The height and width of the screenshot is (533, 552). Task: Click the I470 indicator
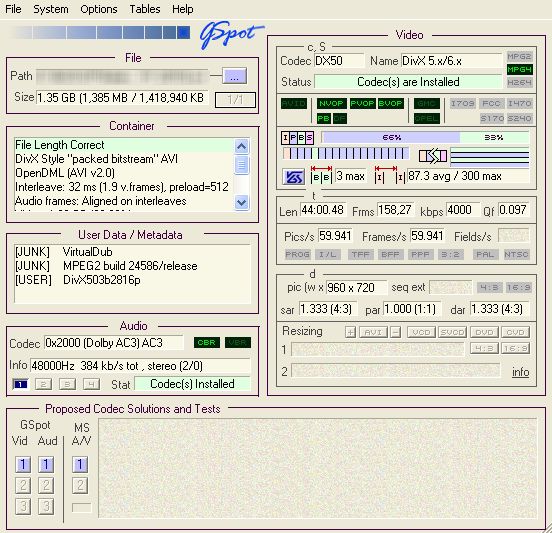tap(519, 104)
